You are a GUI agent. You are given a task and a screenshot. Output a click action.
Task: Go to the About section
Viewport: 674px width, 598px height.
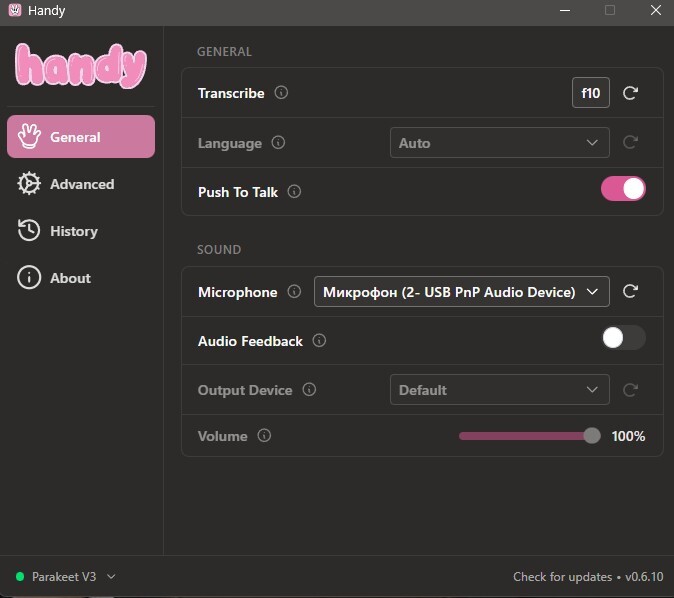(70, 278)
